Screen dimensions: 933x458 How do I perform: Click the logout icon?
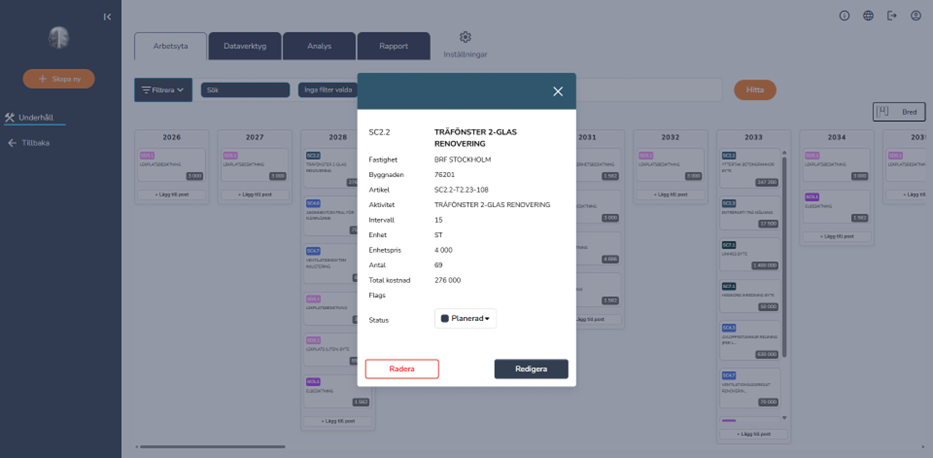(x=892, y=16)
